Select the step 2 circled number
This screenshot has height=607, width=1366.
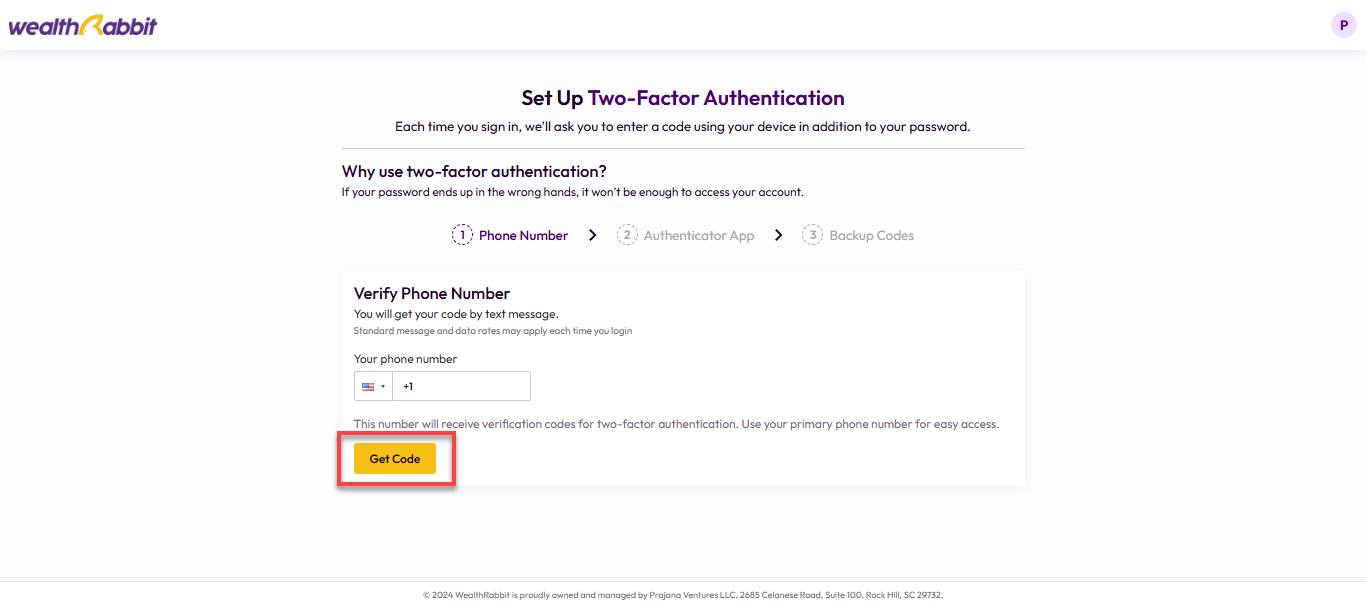coord(627,235)
